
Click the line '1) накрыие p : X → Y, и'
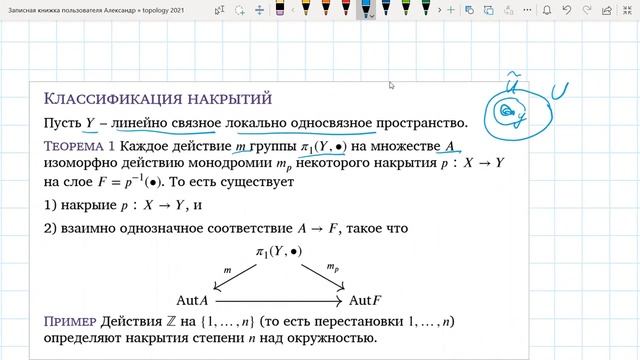pos(123,204)
